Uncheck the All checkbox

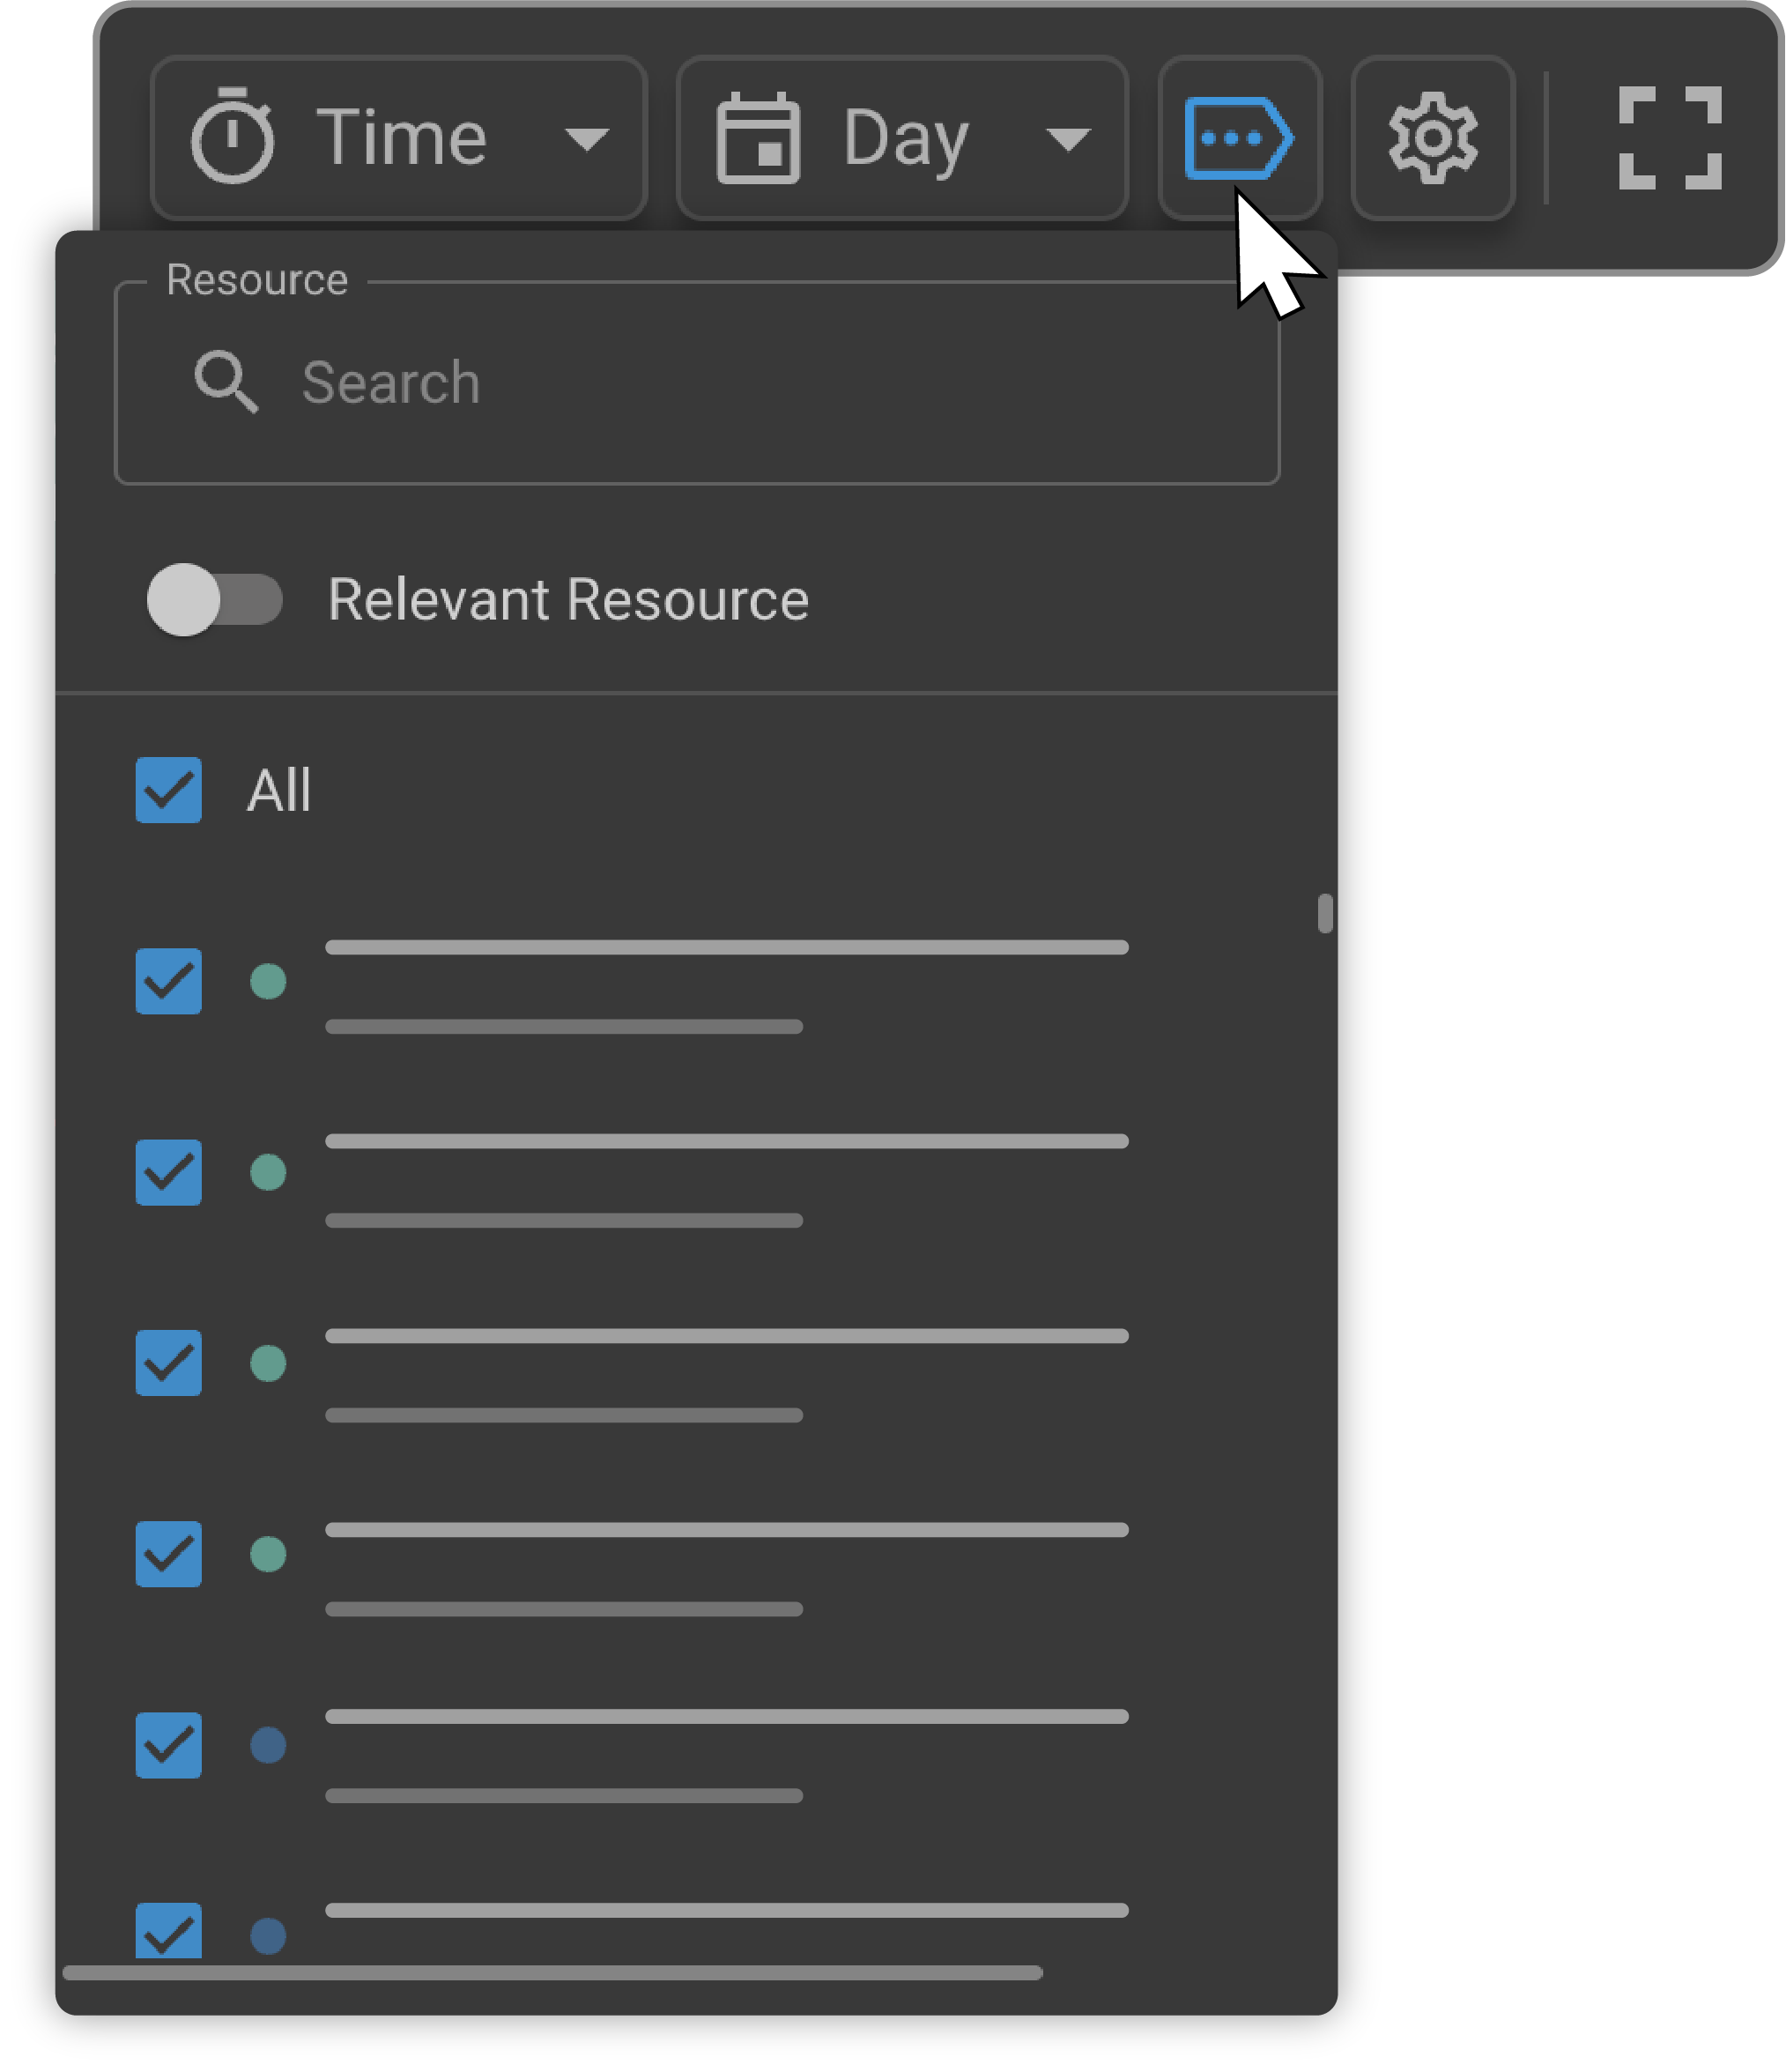pyautogui.click(x=168, y=790)
